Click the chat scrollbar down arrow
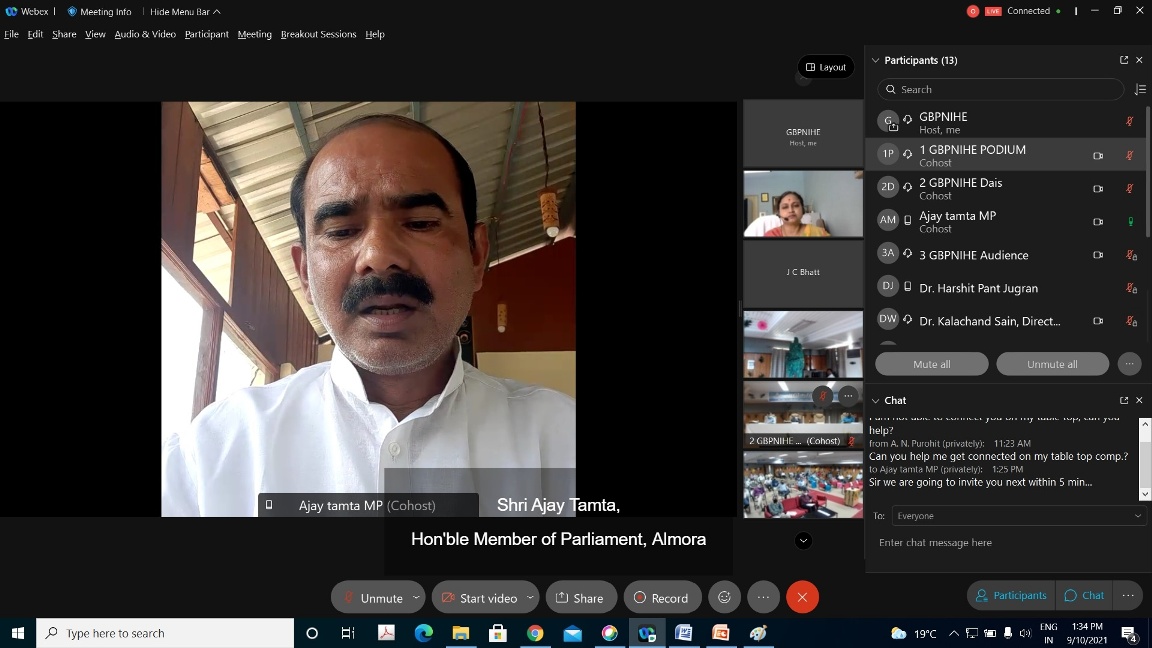This screenshot has width=1152, height=648. pyautogui.click(x=1145, y=494)
